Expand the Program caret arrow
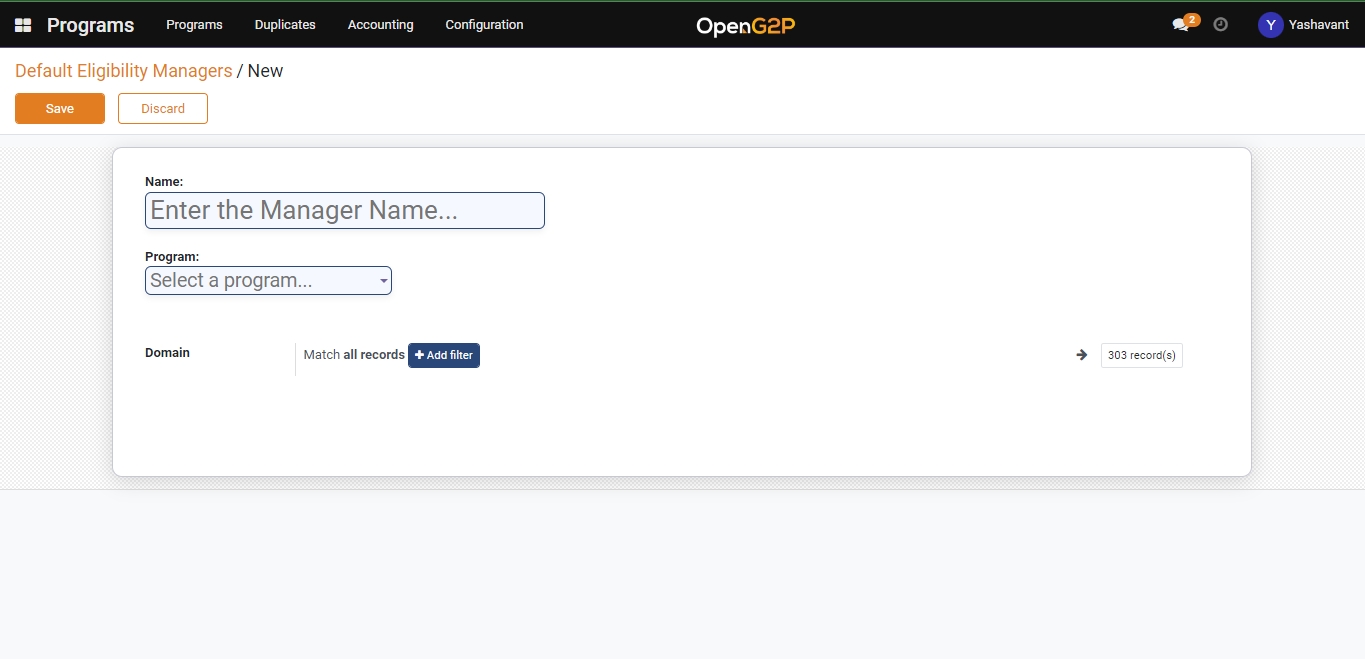1365x659 pixels. 383,282
